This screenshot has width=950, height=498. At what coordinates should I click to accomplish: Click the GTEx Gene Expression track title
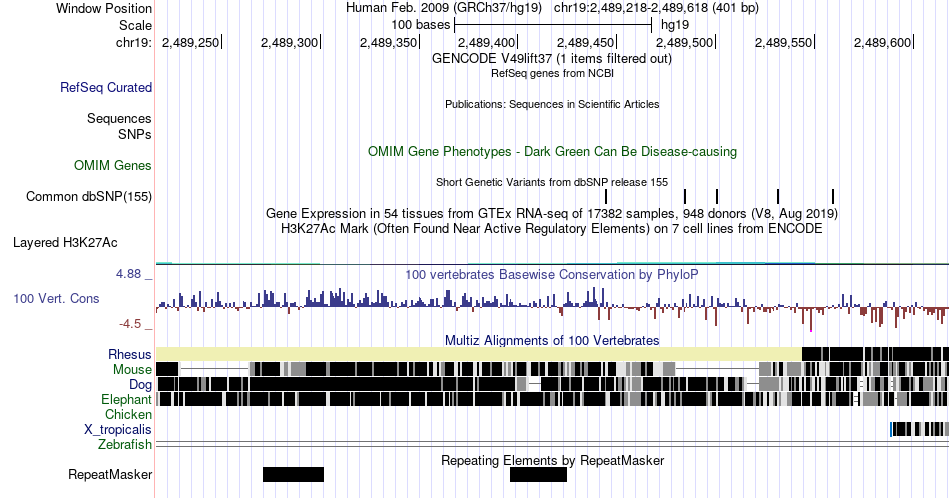coord(552,213)
